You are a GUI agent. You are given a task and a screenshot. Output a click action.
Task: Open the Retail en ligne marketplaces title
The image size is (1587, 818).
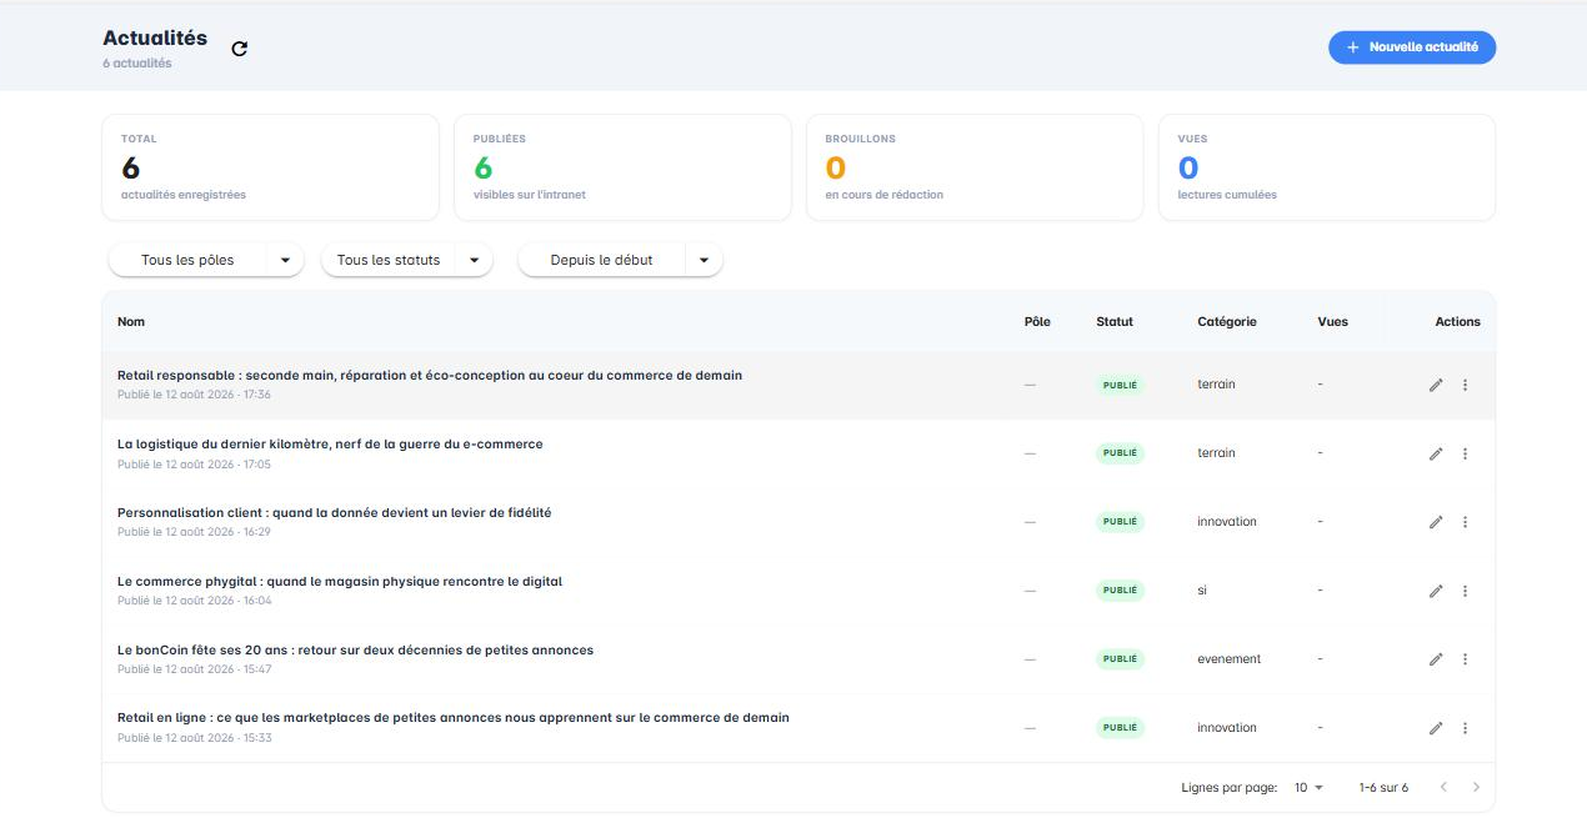coord(453,718)
